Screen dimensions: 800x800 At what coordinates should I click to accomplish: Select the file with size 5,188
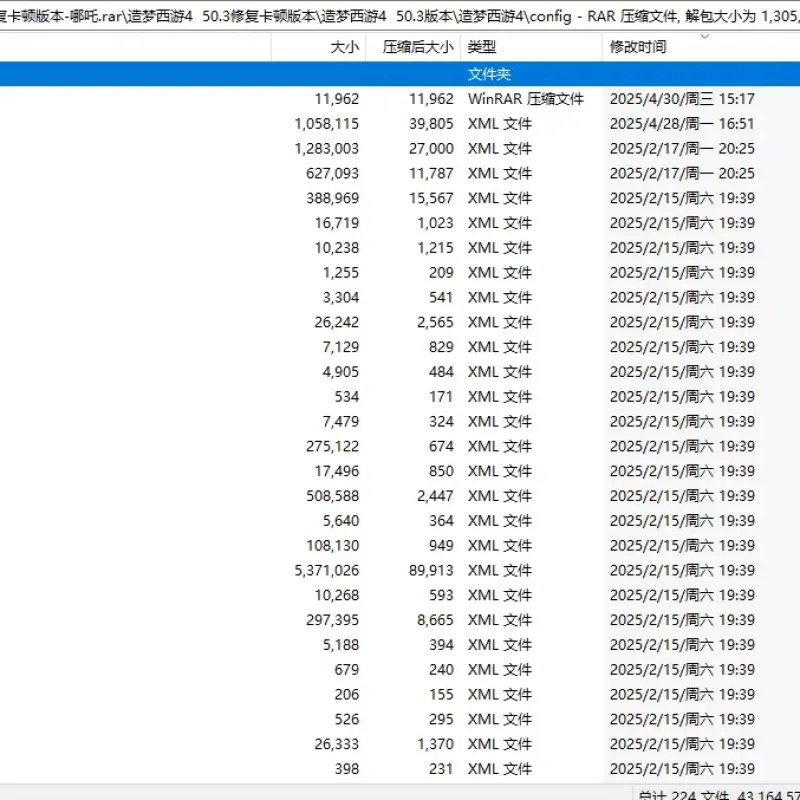point(341,645)
